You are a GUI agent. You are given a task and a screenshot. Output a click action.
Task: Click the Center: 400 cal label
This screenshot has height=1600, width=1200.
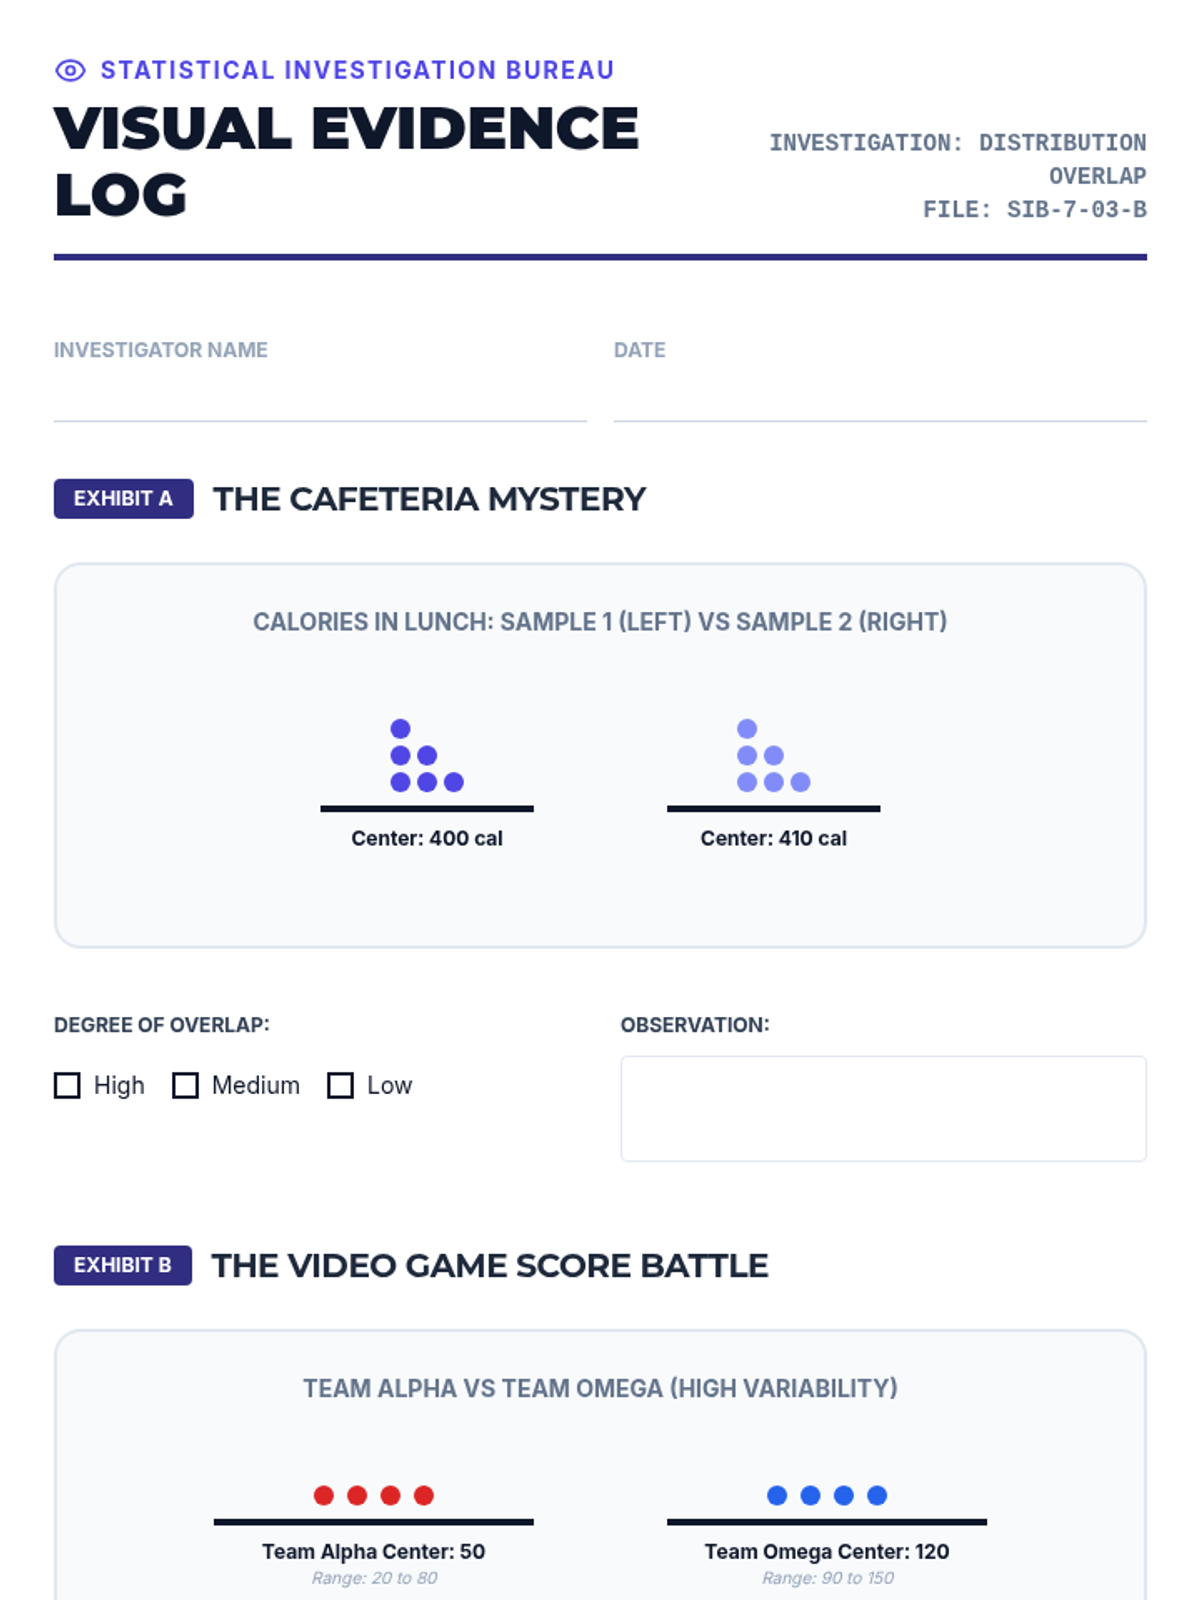pos(426,838)
